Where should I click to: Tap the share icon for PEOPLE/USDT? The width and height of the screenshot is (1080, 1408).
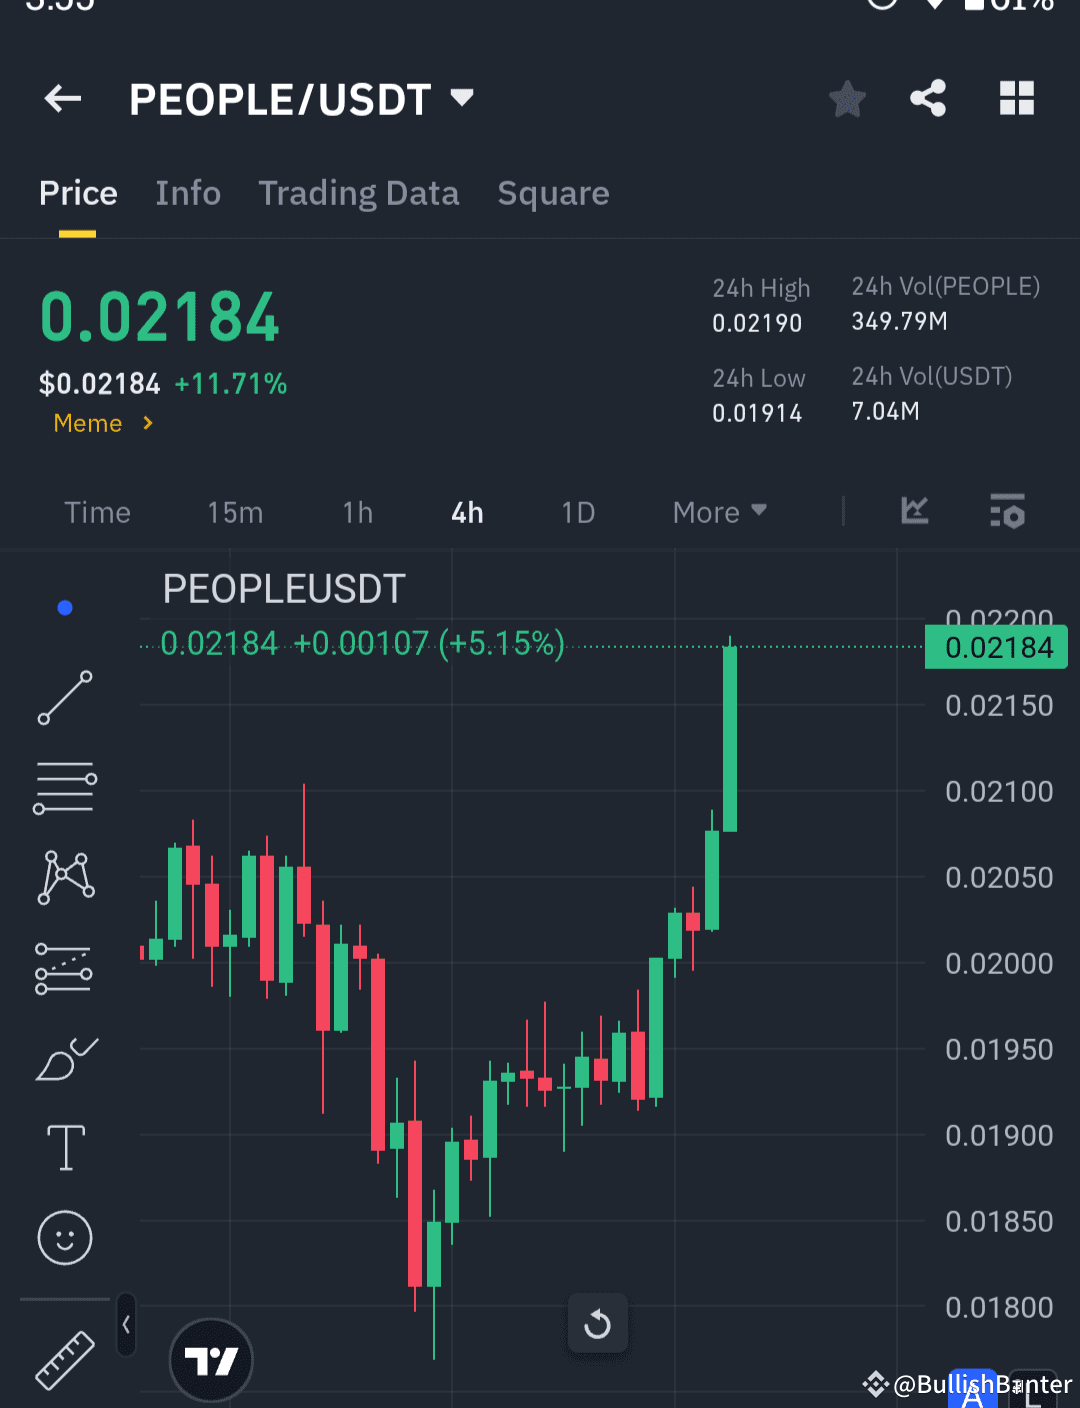pos(928,98)
